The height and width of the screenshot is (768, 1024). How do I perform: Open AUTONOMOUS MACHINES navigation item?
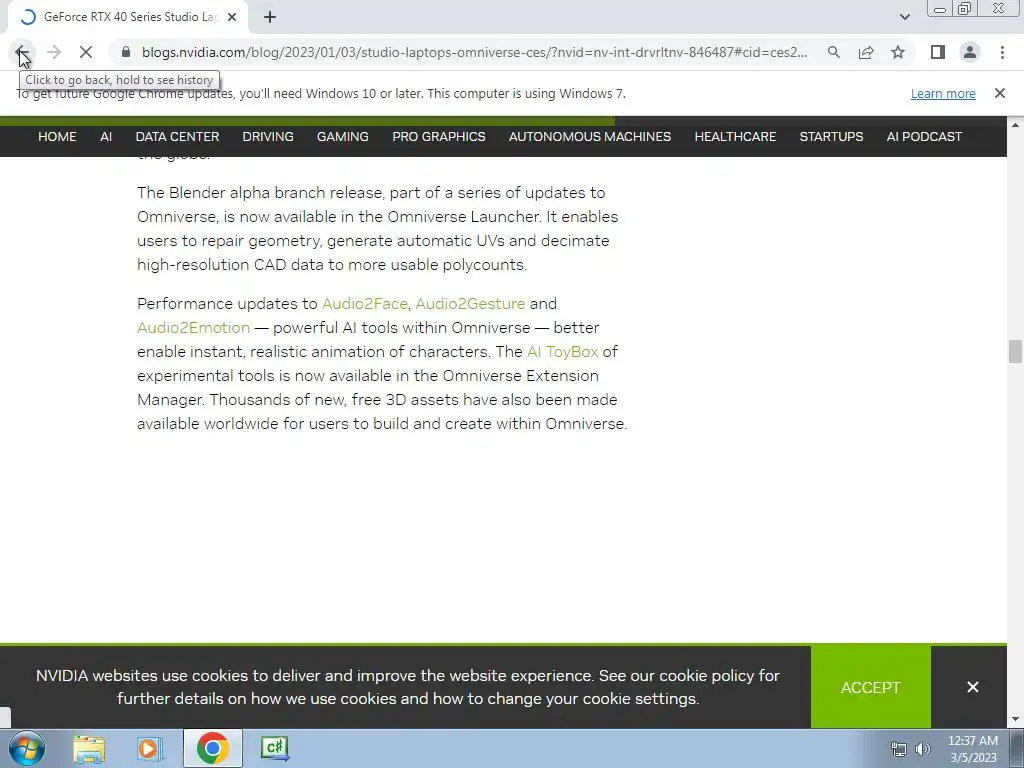coord(590,136)
